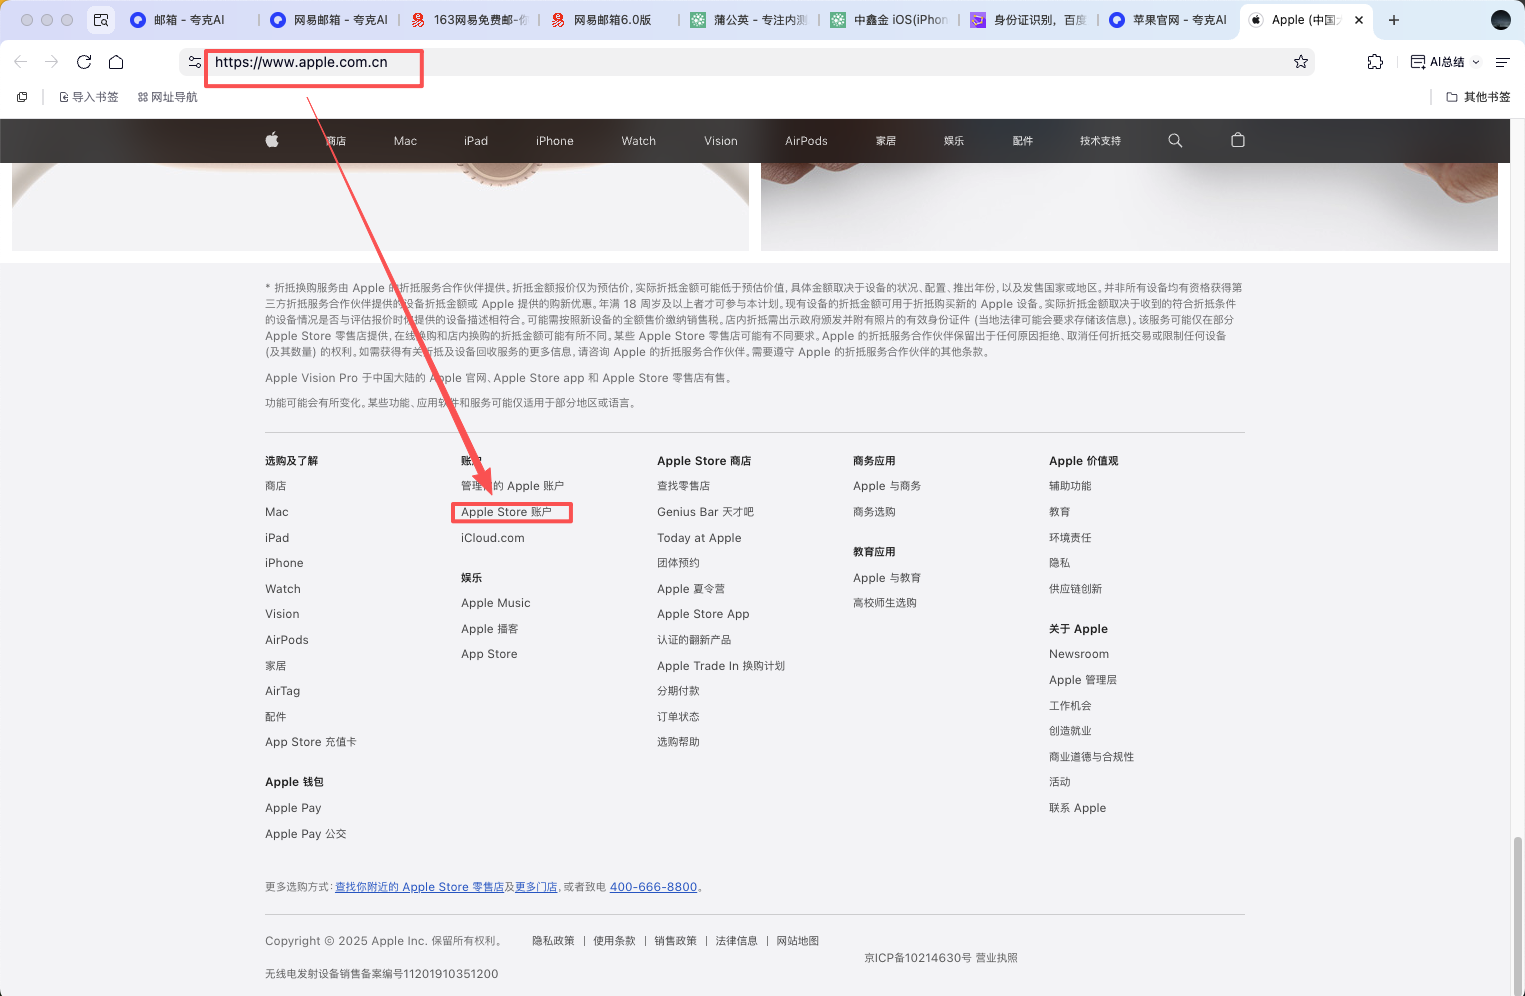Screen dimensions: 1525x996
Task: Open 网站地图 footer link
Action: click(798, 941)
